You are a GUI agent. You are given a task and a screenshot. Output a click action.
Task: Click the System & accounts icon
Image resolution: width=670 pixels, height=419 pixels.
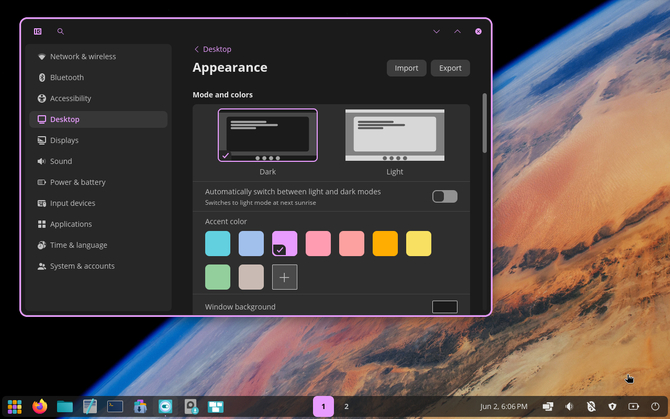pos(41,266)
